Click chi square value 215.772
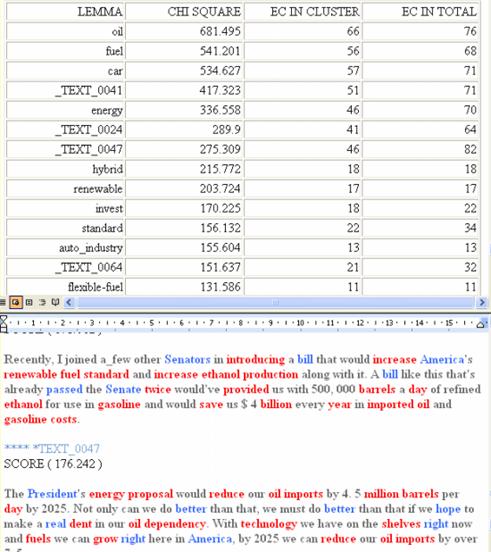Screen dimensions: 491x552 pos(220,169)
